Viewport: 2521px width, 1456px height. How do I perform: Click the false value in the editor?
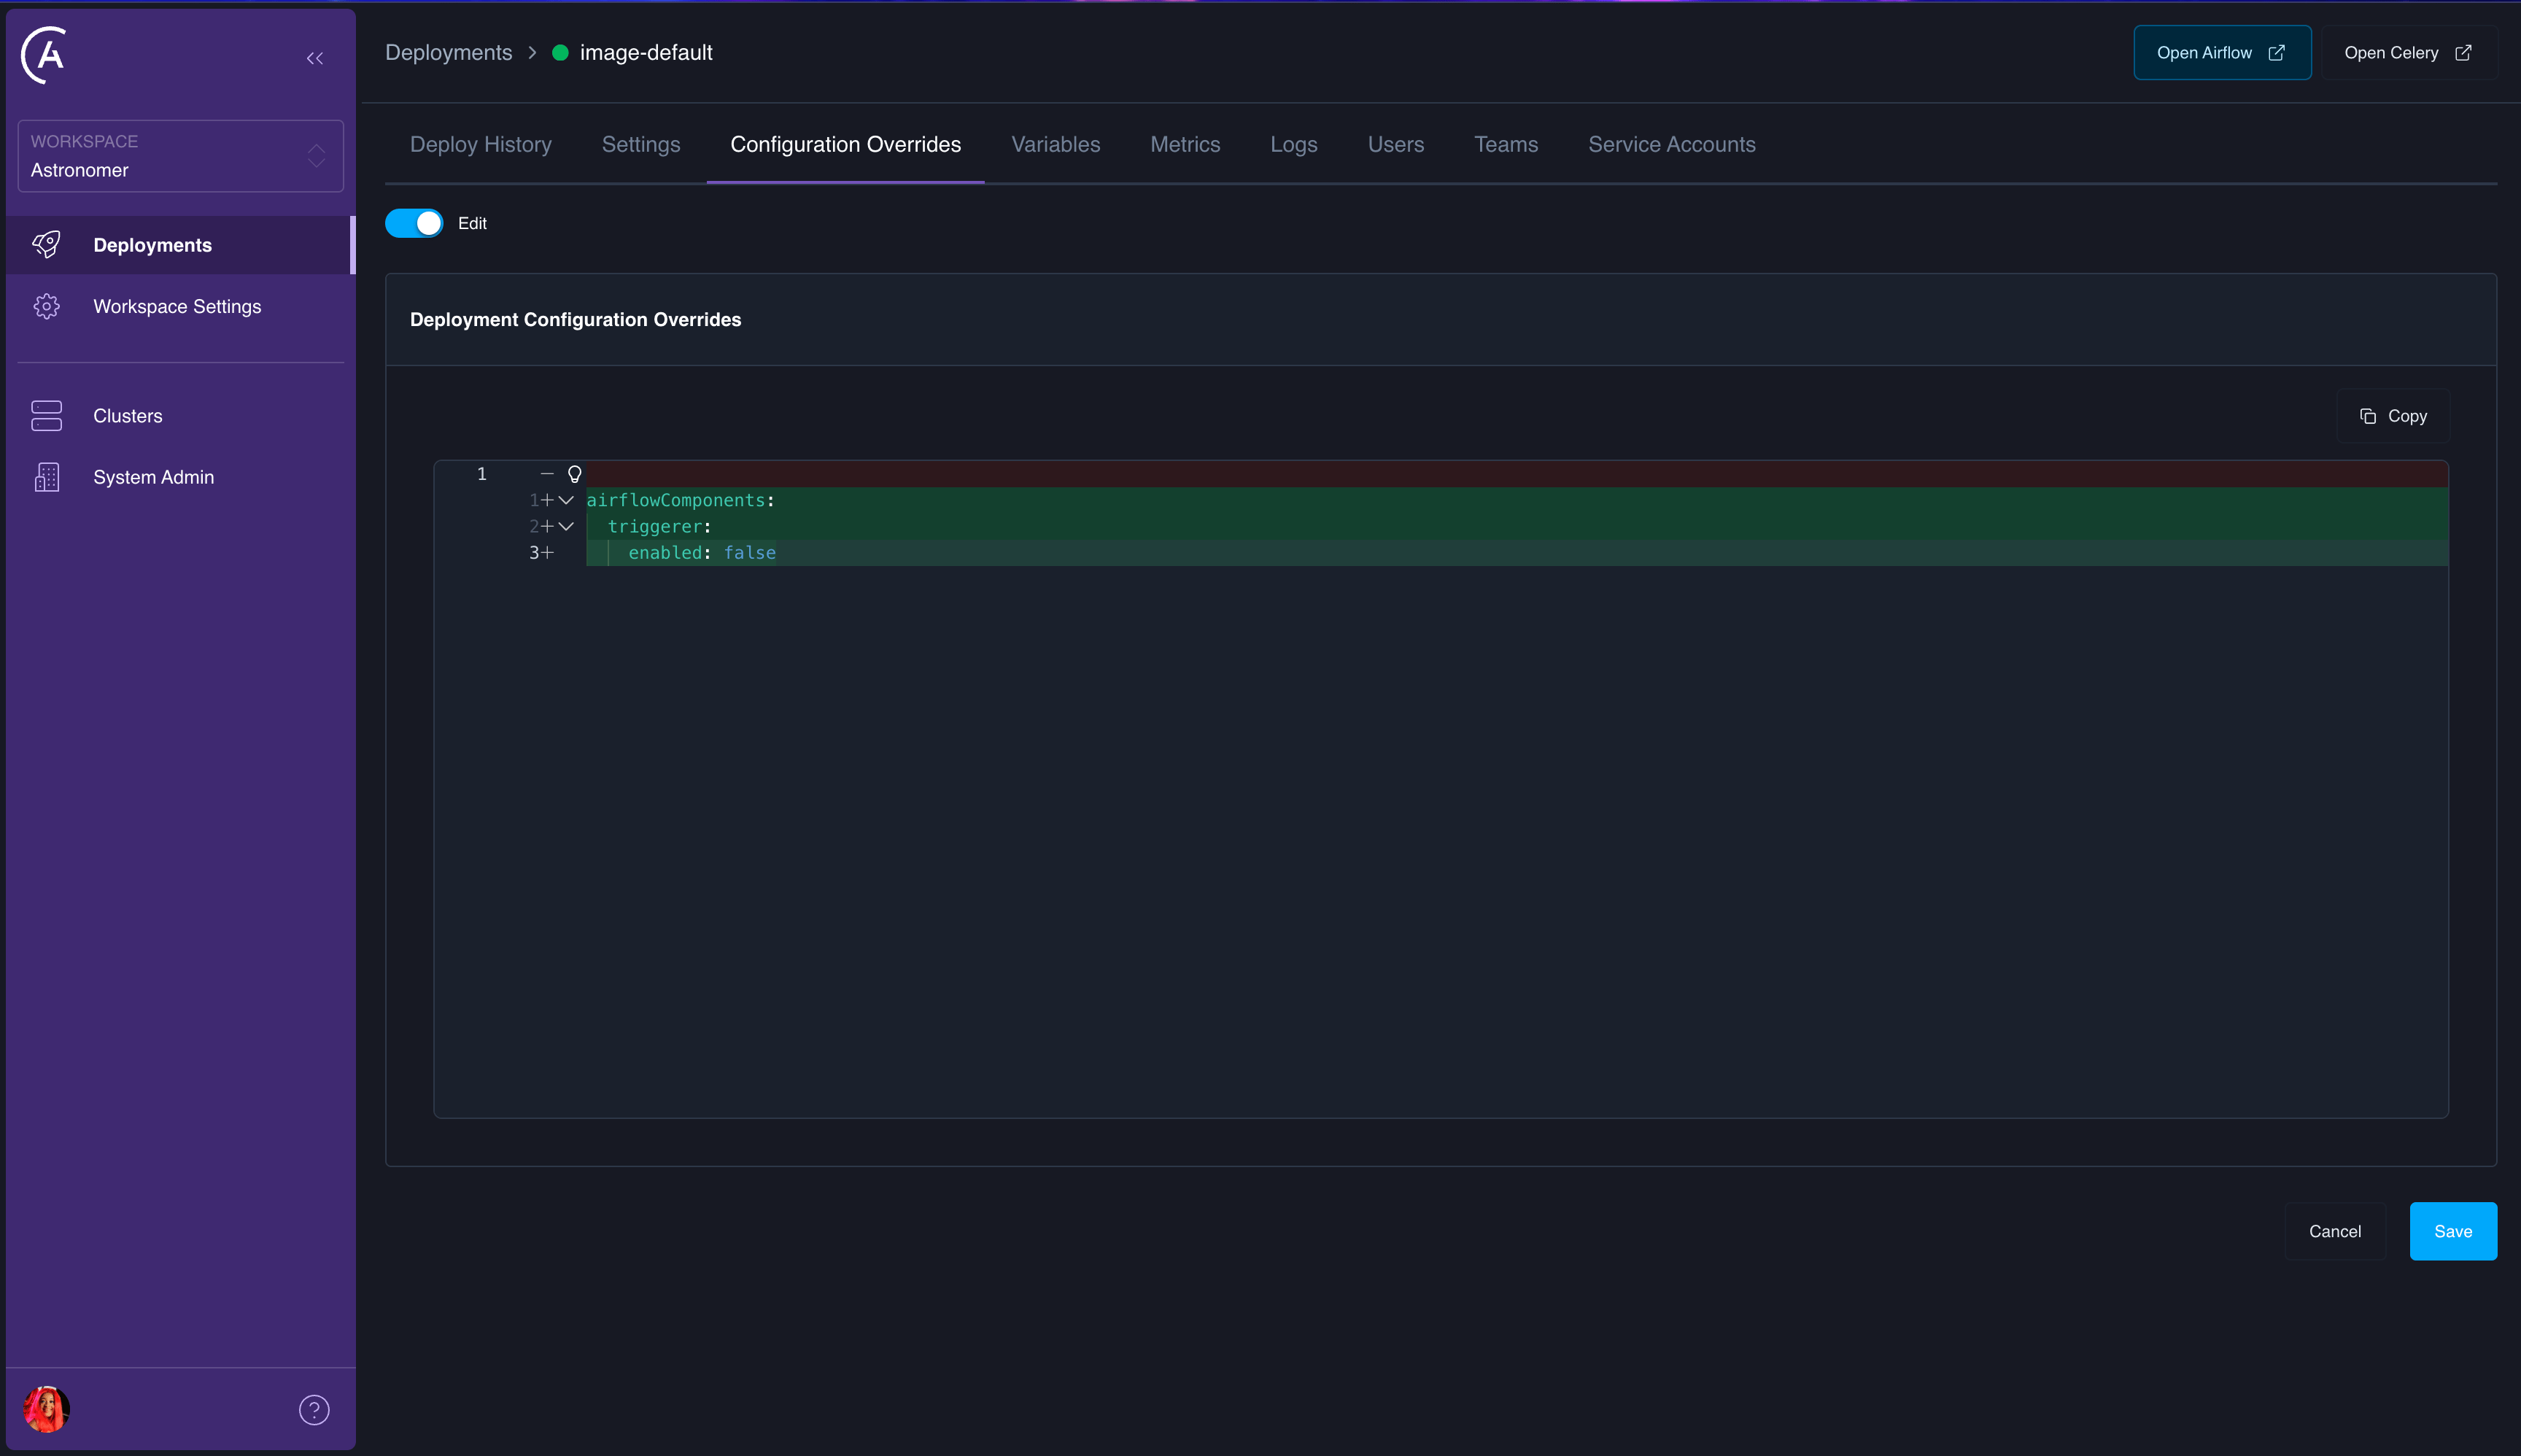click(750, 553)
